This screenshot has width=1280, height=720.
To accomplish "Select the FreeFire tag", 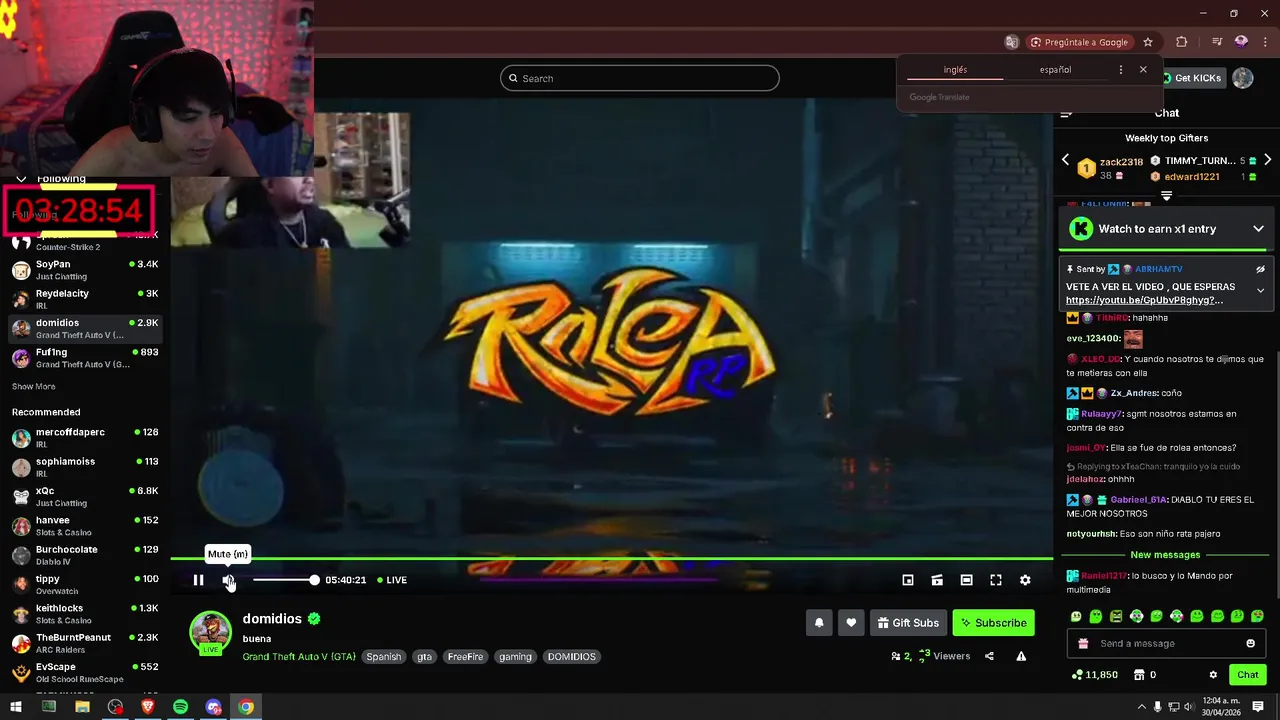I will pyautogui.click(x=465, y=657).
